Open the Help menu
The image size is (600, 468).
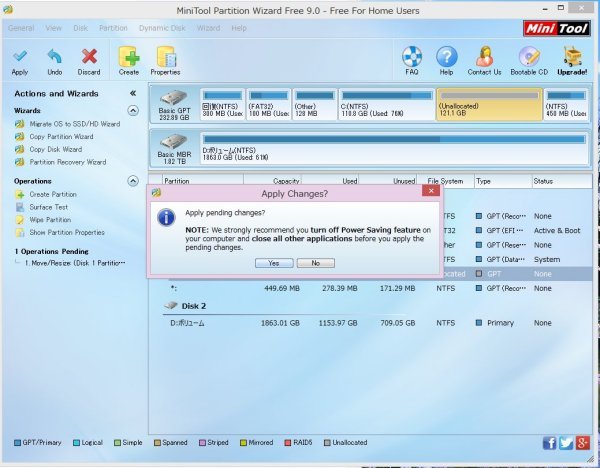[x=239, y=28]
